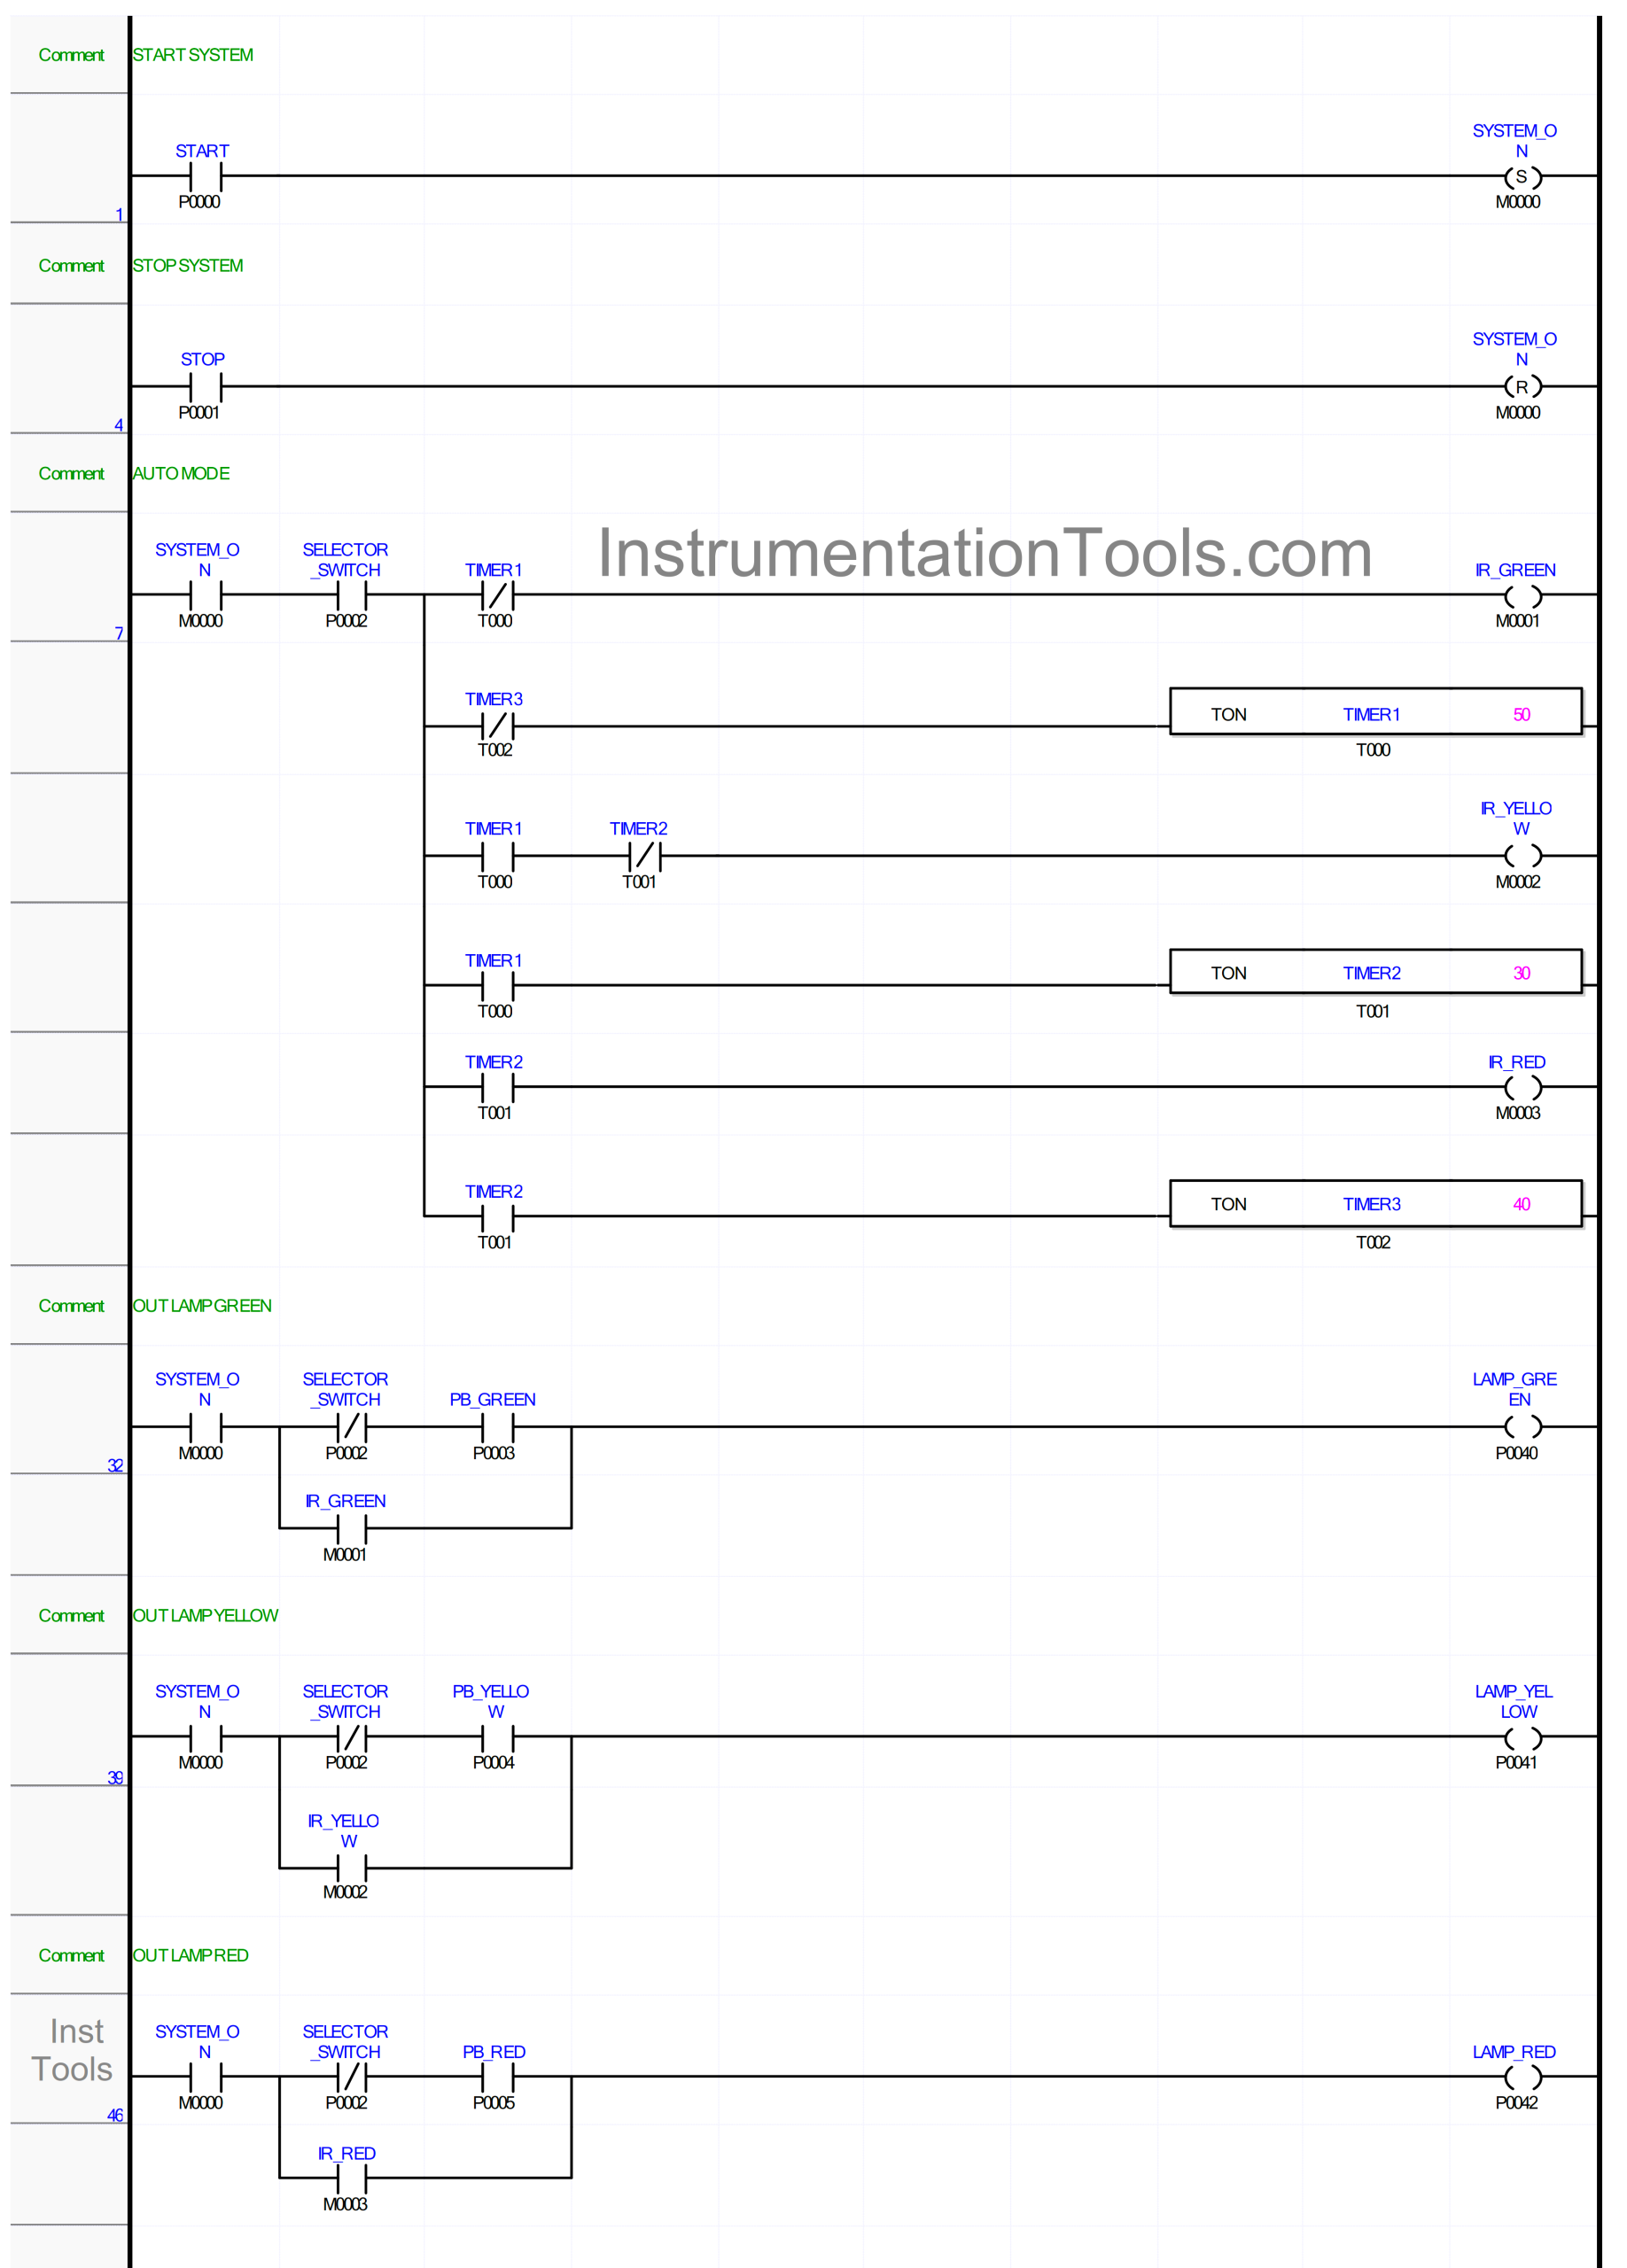Click step number 7 in the margin
1627x2268 pixels.
[119, 633]
